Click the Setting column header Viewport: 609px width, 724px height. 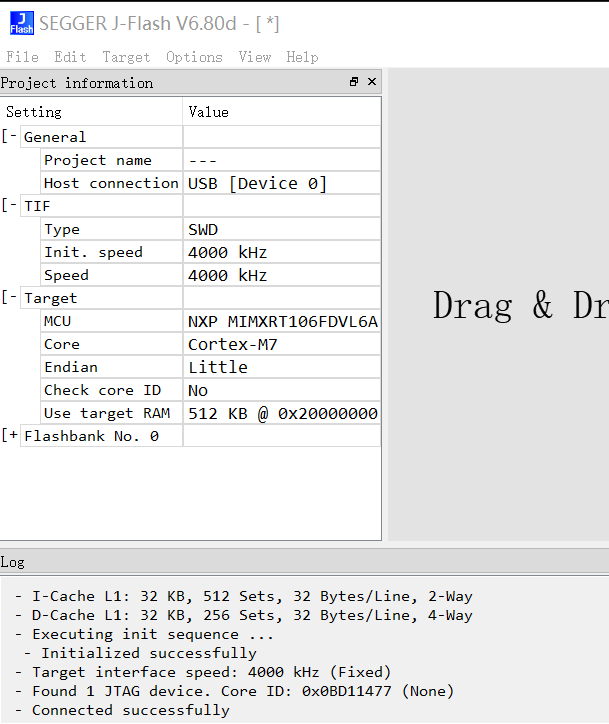(x=91, y=112)
